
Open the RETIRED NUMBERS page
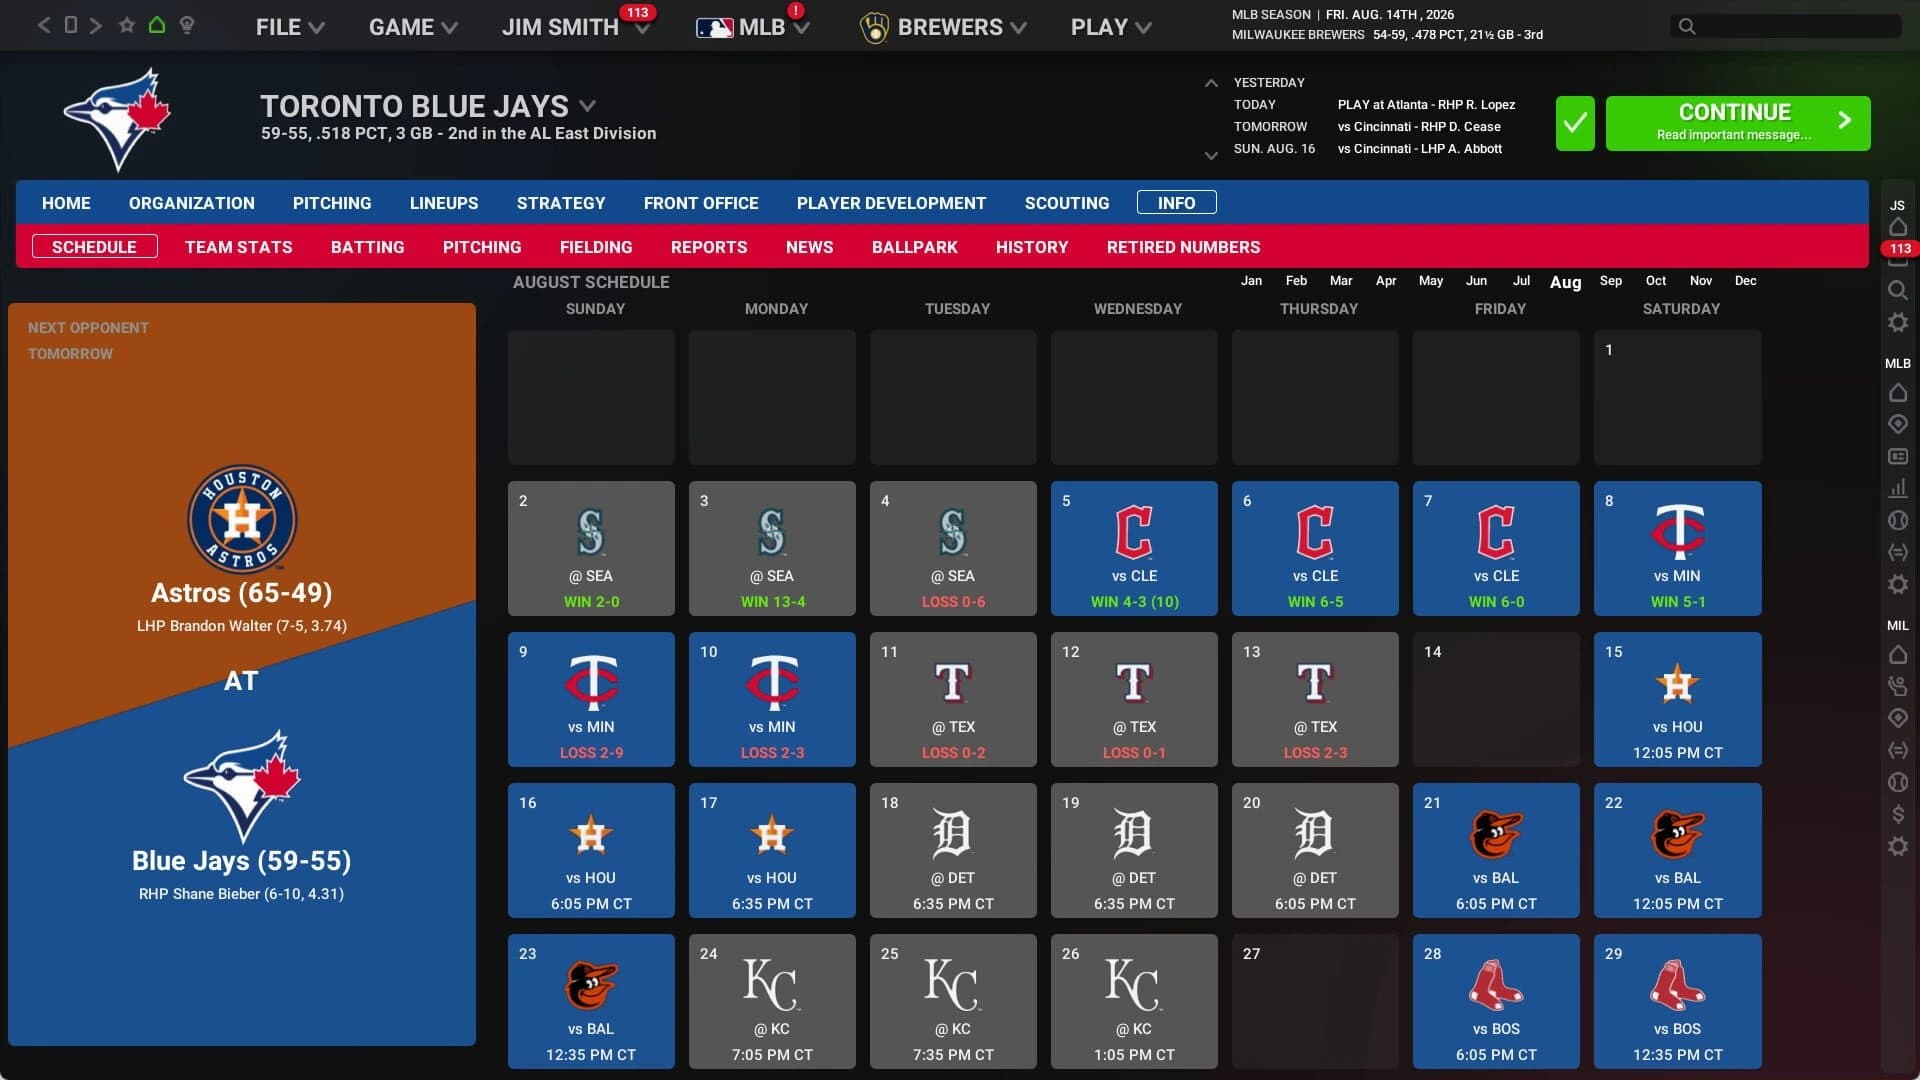(1183, 247)
